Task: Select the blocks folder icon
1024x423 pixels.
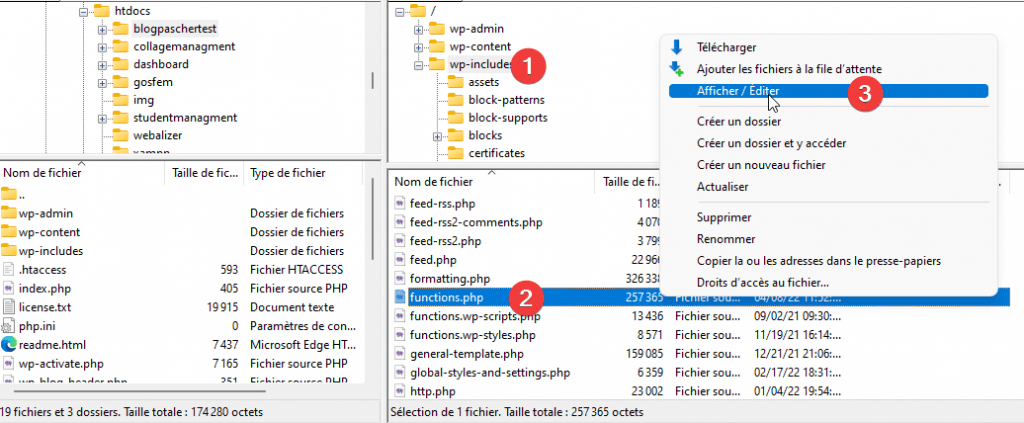Action: click(456, 136)
